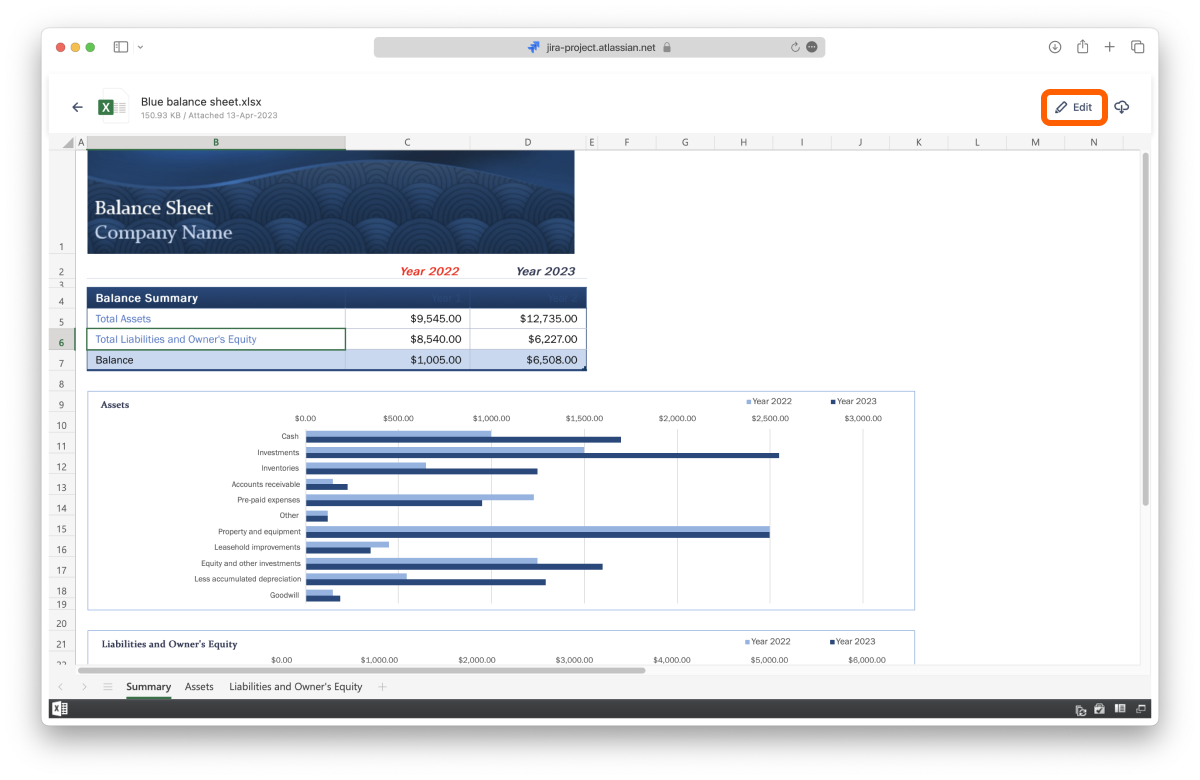
Task: Show tab overview icon
Action: [1138, 47]
